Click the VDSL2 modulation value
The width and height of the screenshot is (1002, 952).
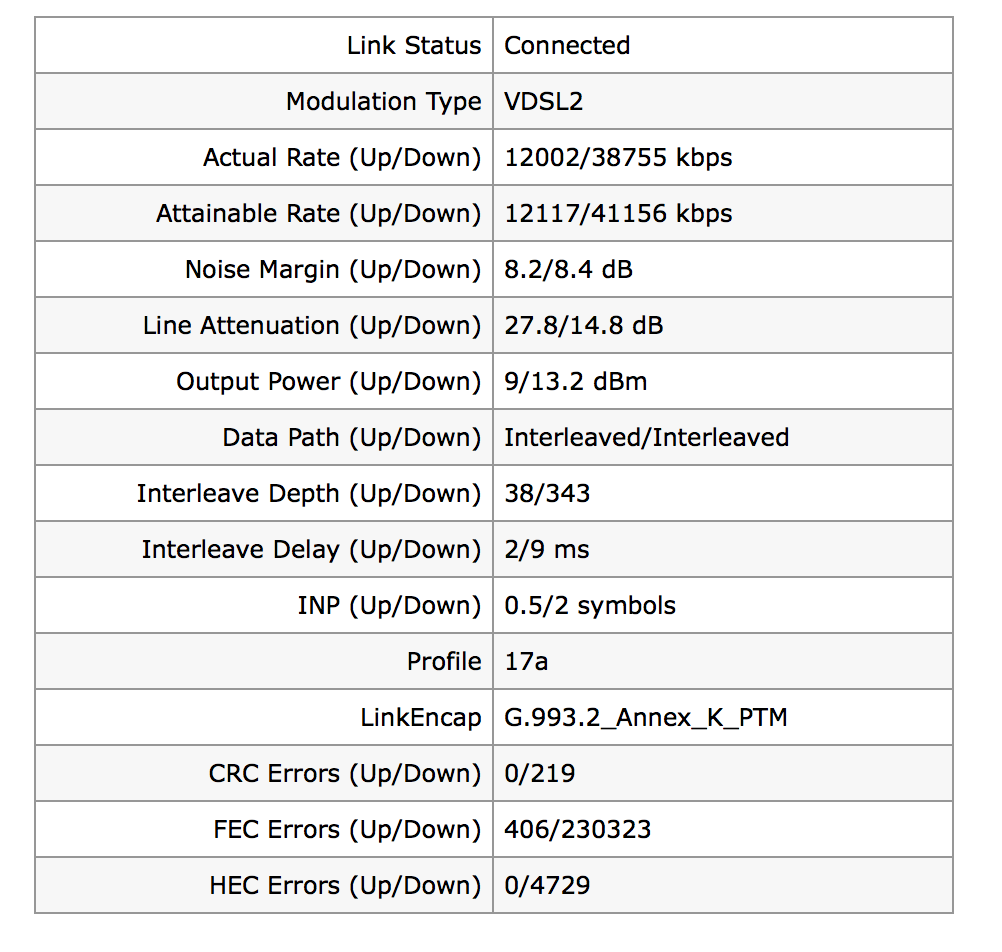pyautogui.click(x=543, y=102)
